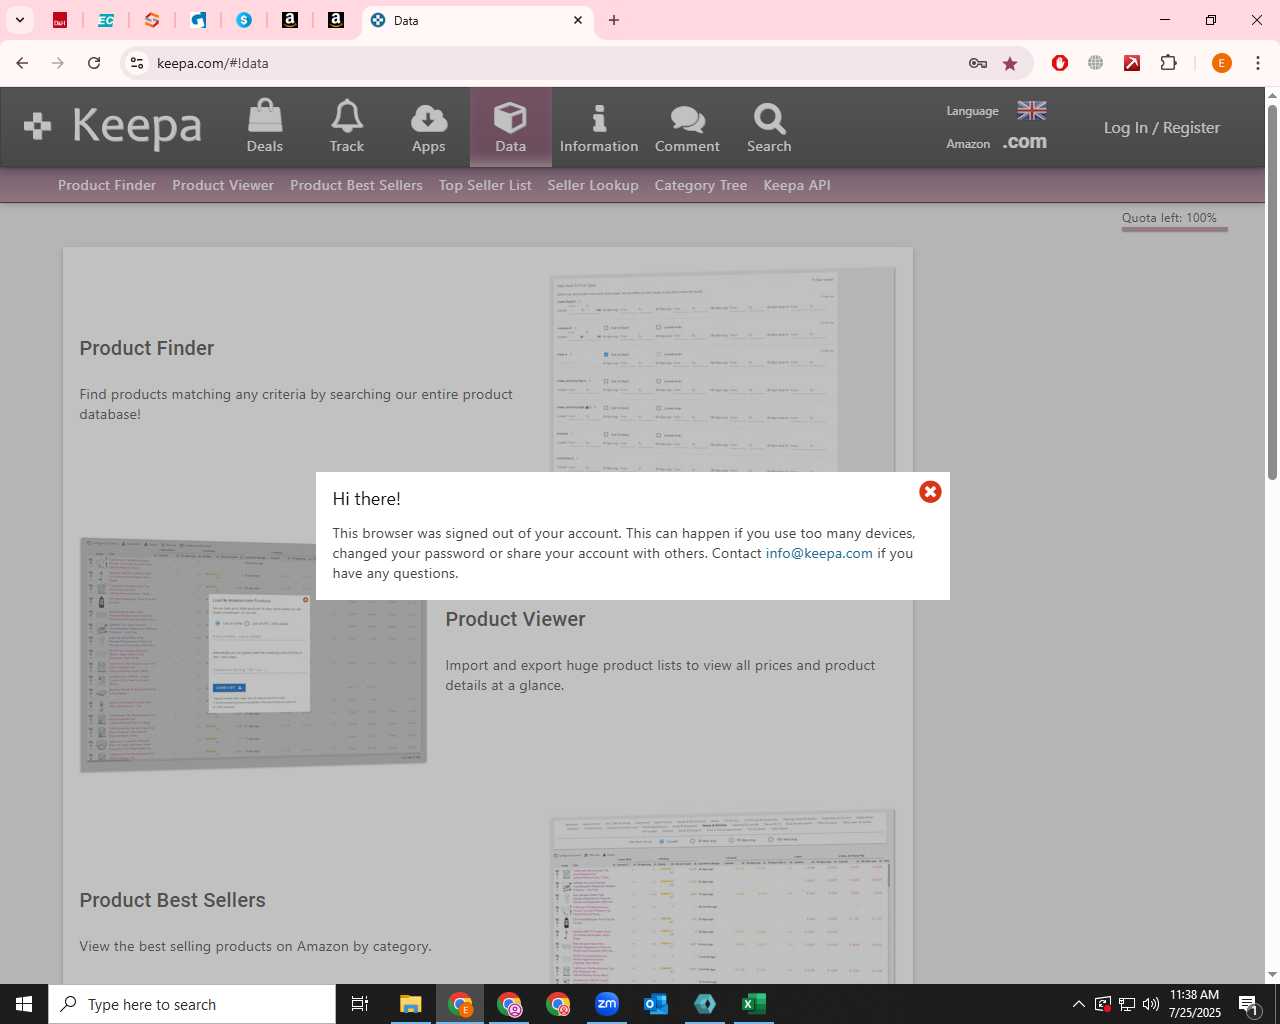Open the Comment speech bubble section

point(687,127)
